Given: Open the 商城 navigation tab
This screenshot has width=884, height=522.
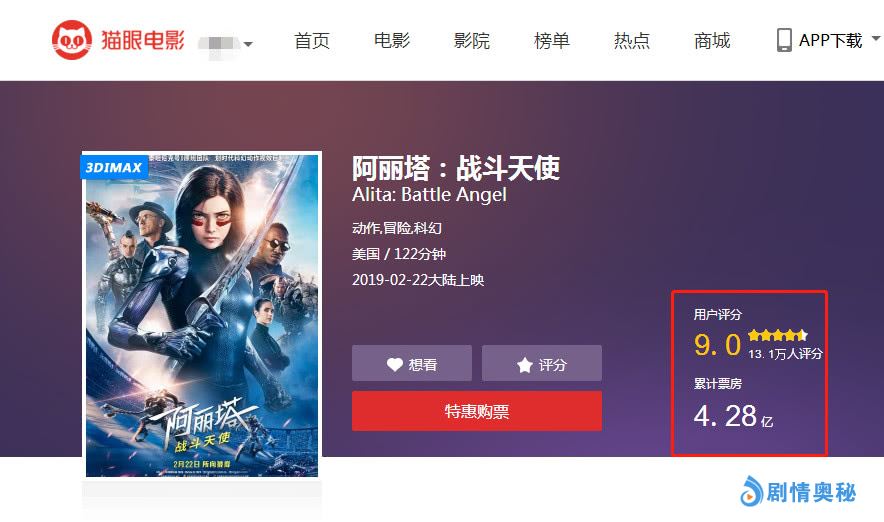Looking at the screenshot, I should (x=711, y=41).
